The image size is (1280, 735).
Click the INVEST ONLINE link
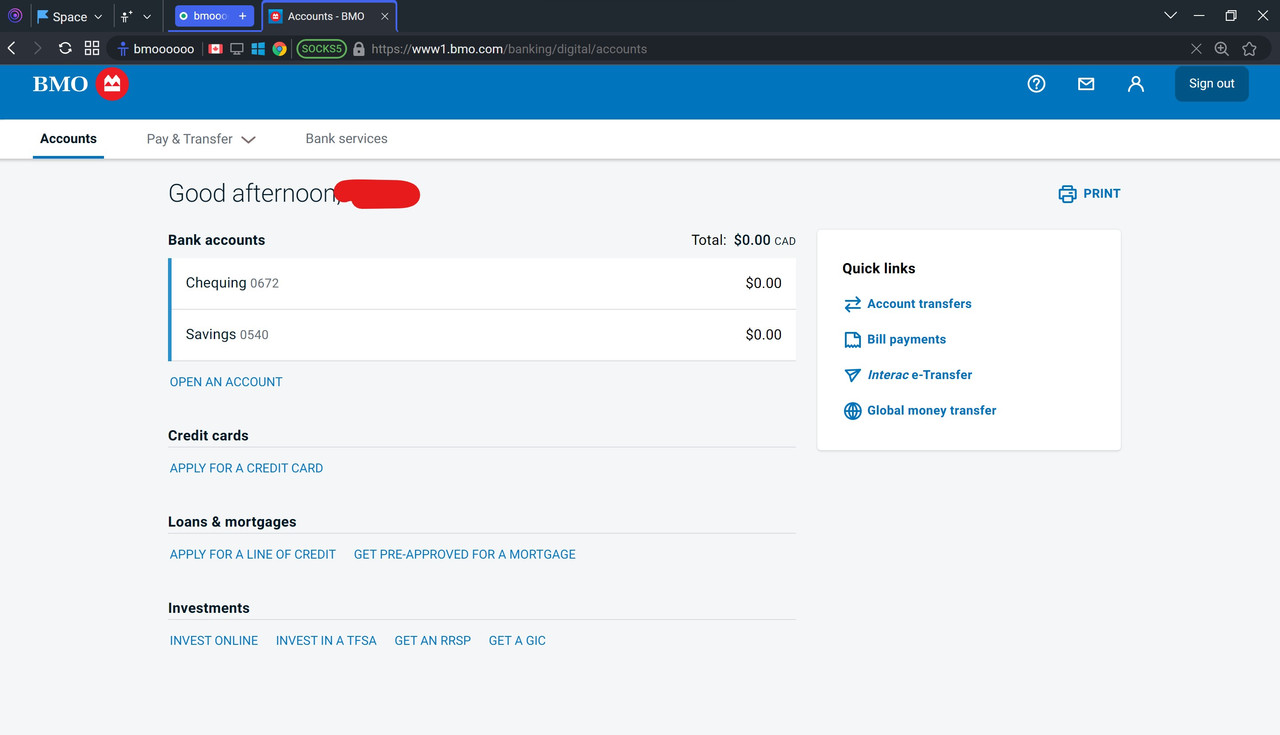214,641
